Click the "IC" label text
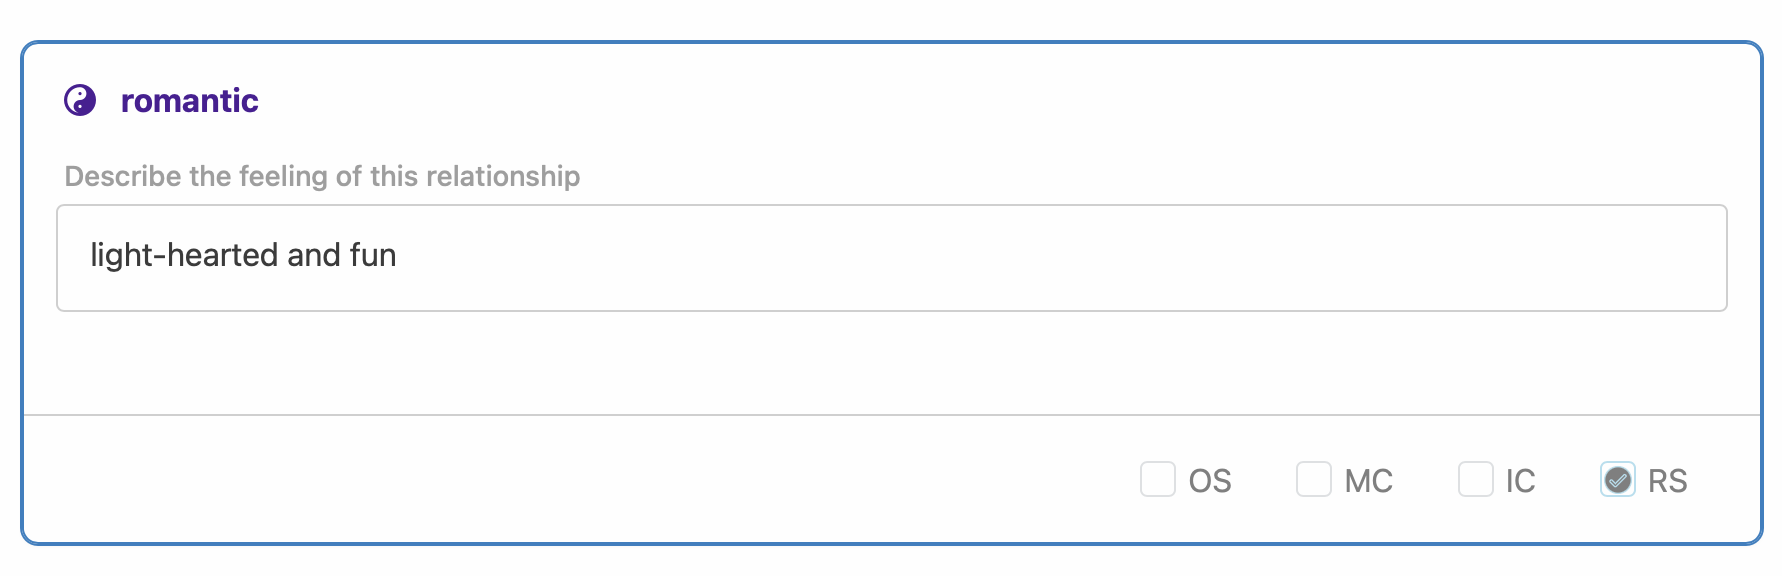Viewport: 1782px width, 576px height. [x=1520, y=481]
